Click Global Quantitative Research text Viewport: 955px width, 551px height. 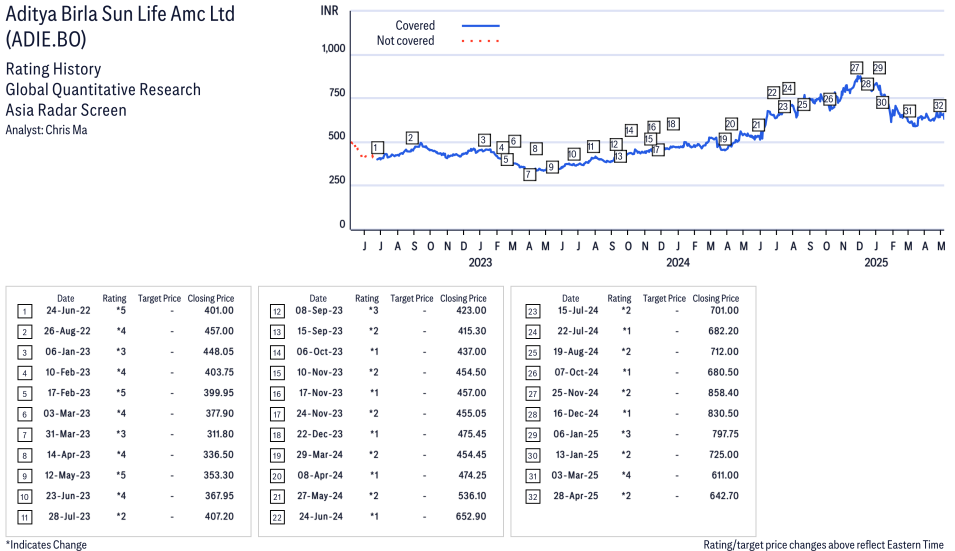(103, 89)
